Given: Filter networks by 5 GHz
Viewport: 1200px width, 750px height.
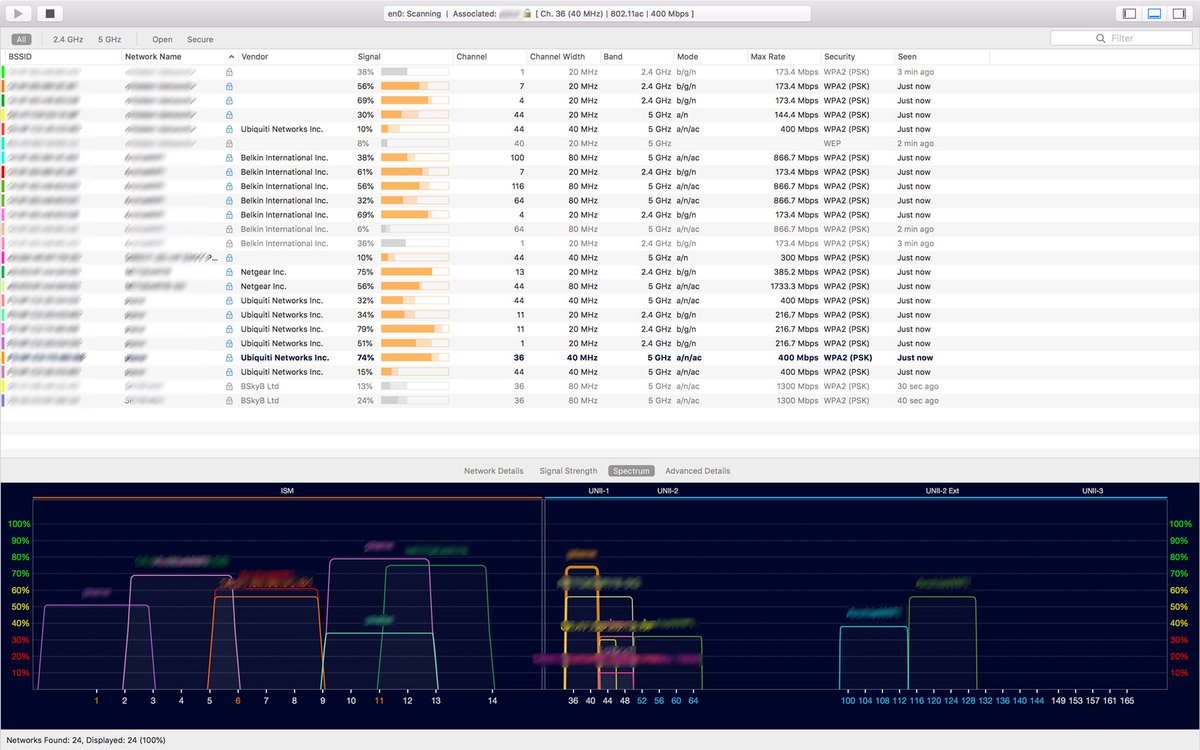Looking at the screenshot, I should coord(109,39).
